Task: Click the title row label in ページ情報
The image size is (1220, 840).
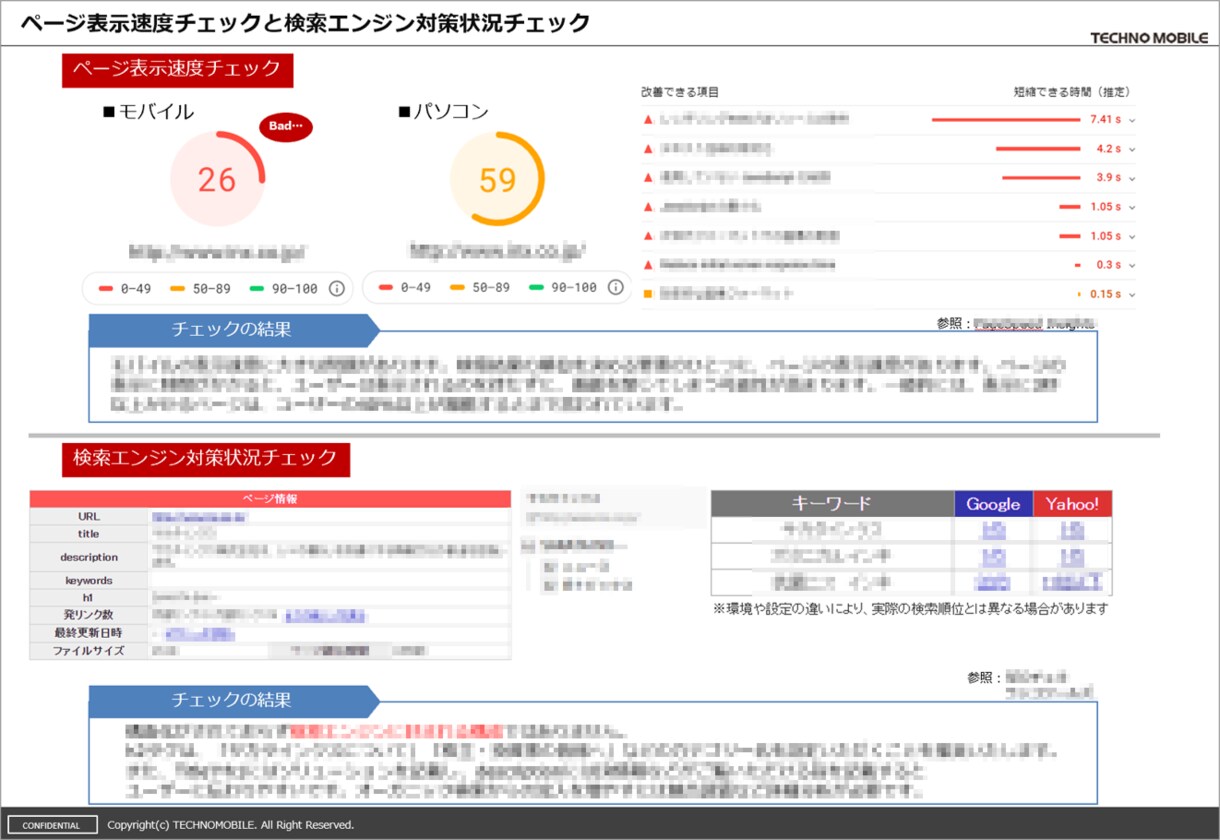Action: coord(89,534)
